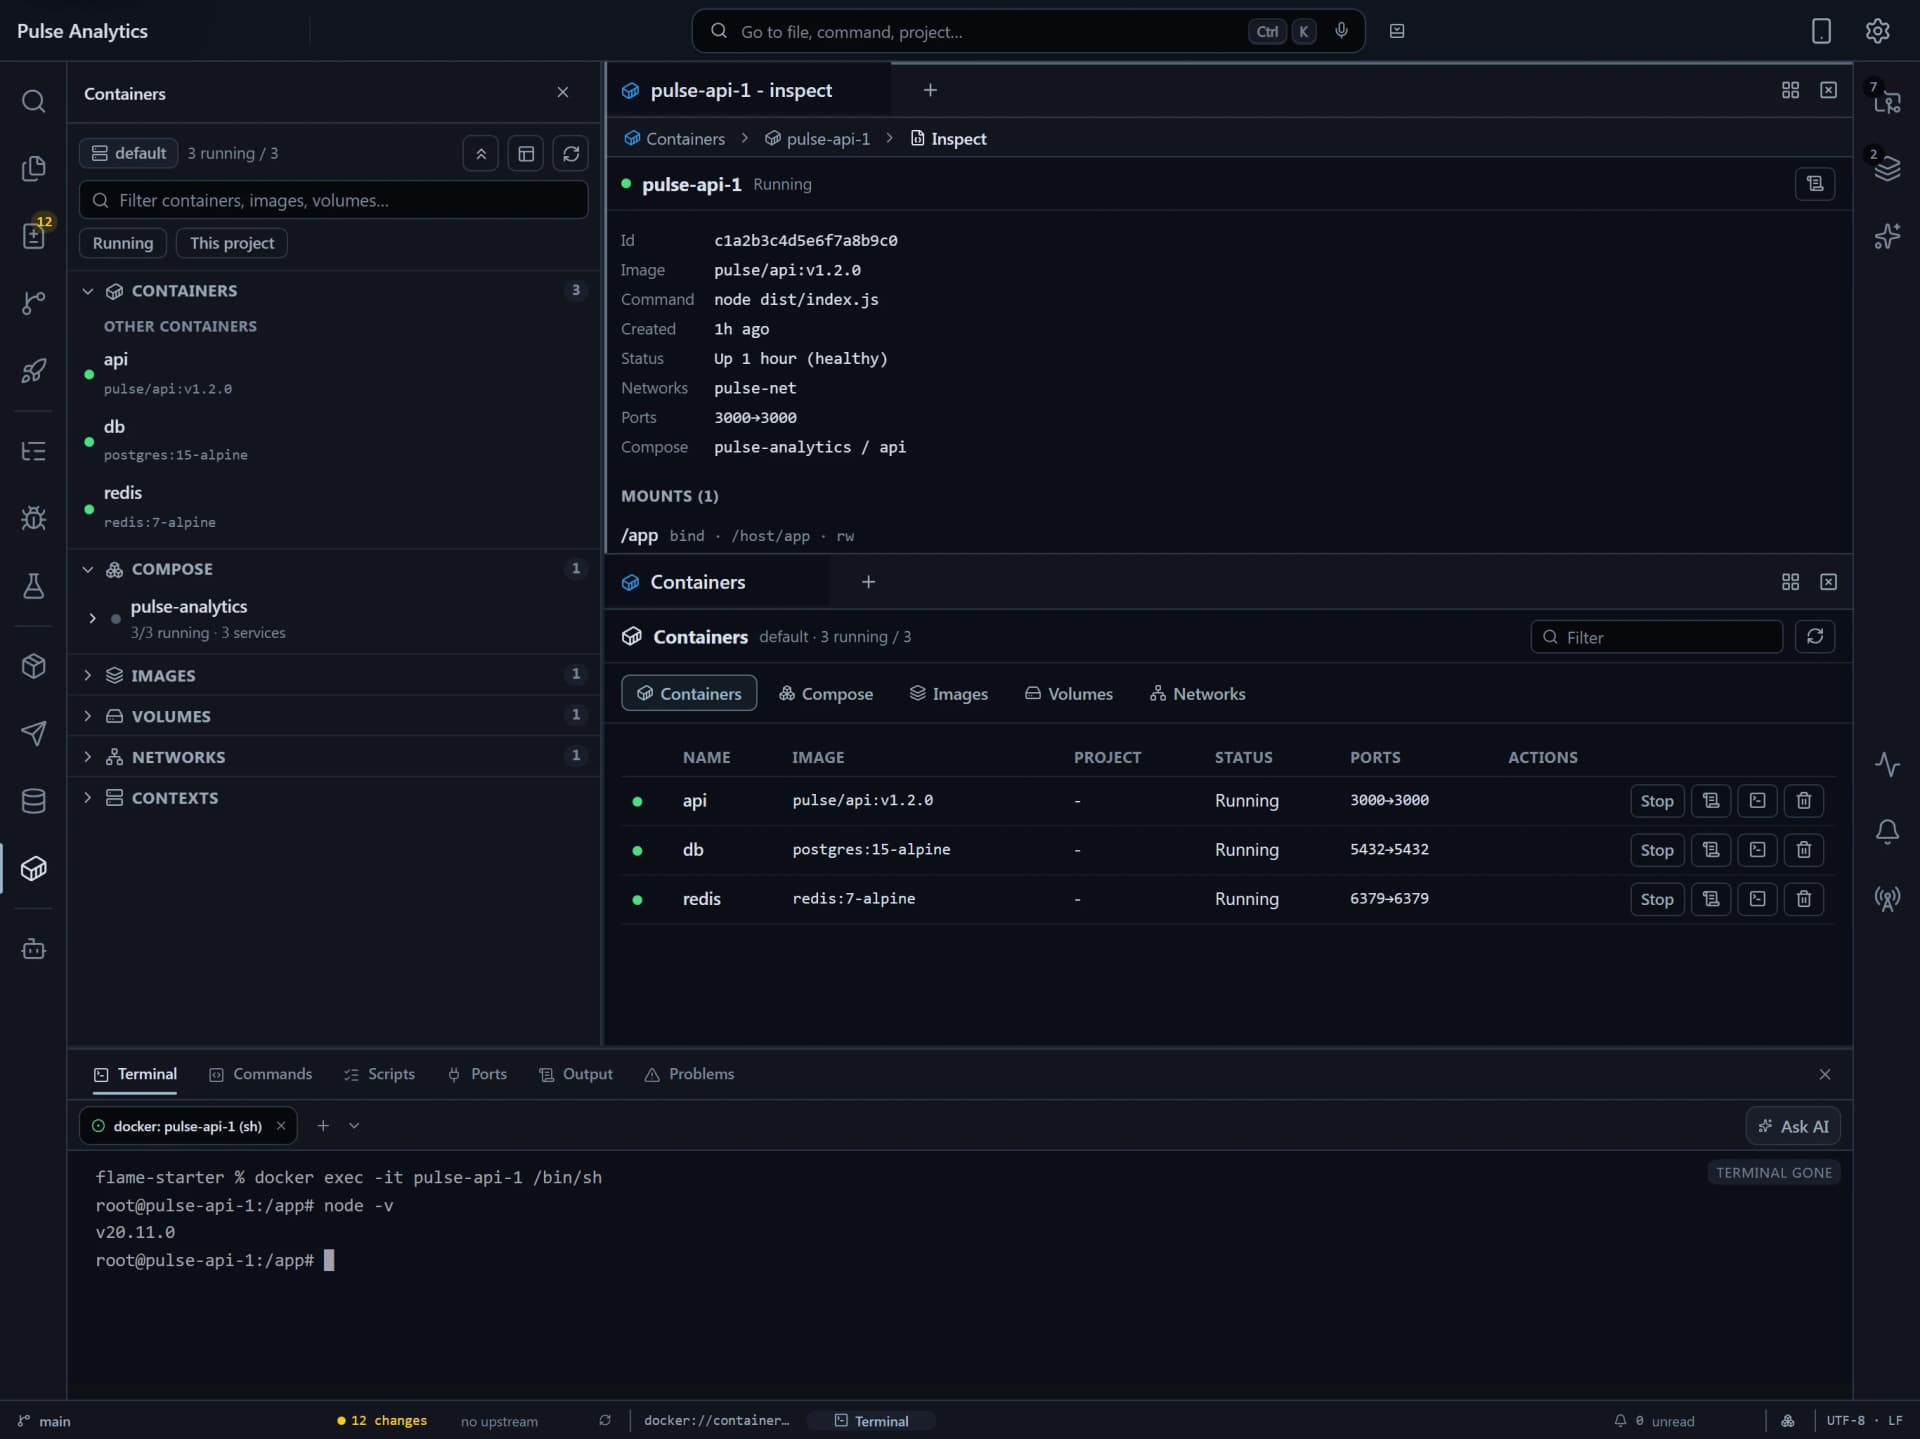
Task: Expand the pulse-analytics compose project
Action: click(92, 618)
